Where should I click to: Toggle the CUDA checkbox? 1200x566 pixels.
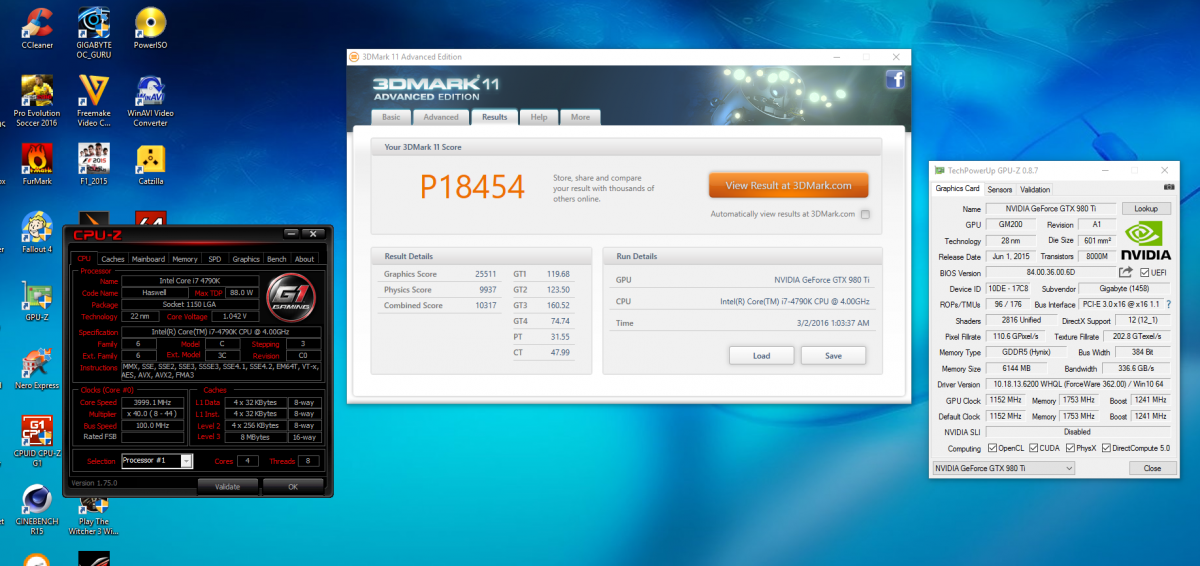click(1033, 448)
